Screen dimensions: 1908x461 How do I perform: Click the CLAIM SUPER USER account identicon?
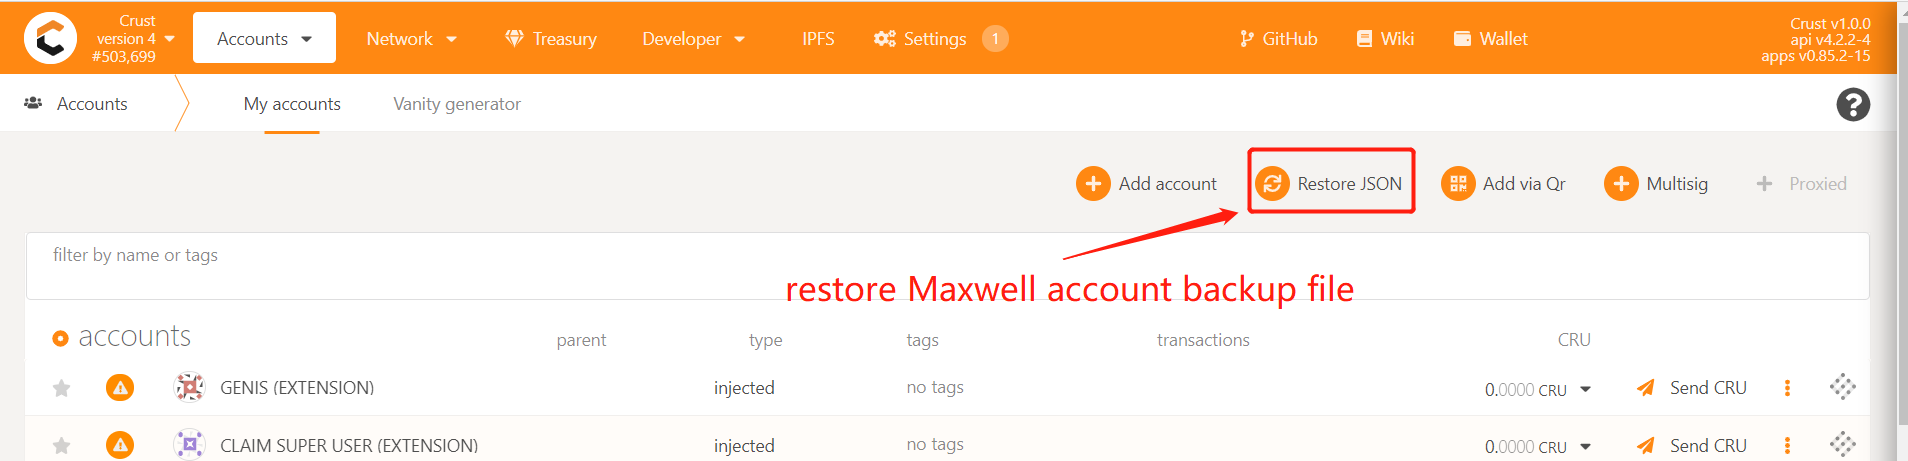[189, 444]
